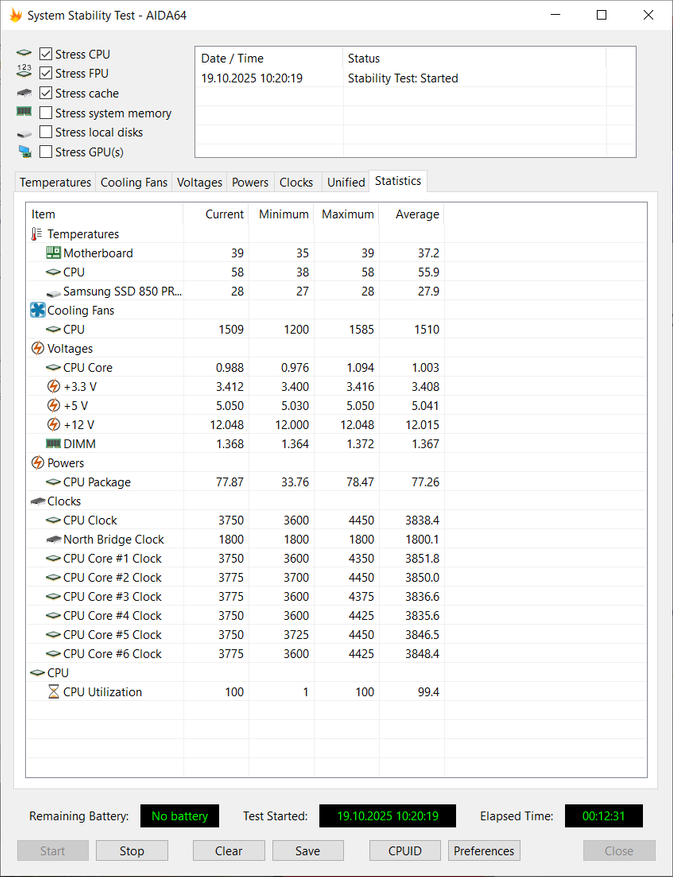Open the Unified tab
673x877 pixels.
coord(346,182)
